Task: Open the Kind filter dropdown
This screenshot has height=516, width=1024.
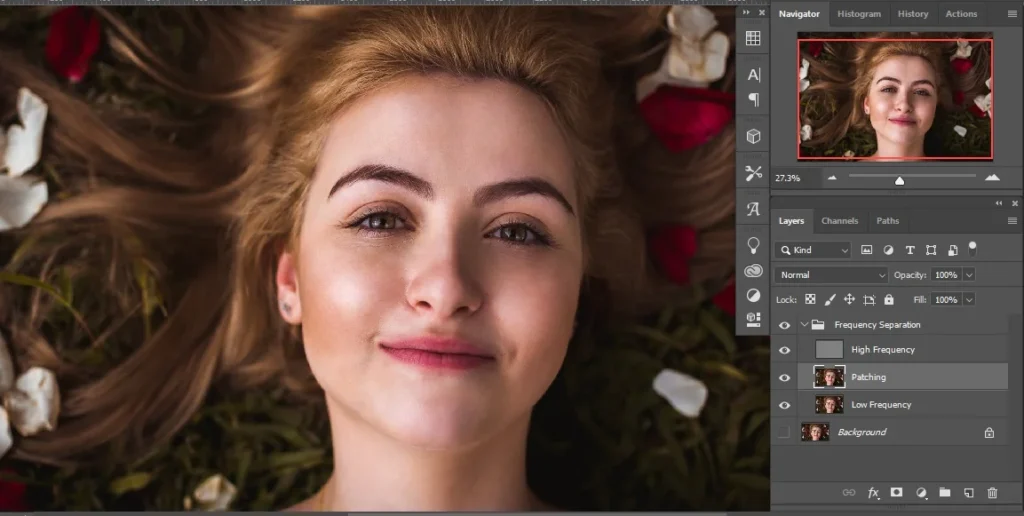Action: pos(813,250)
